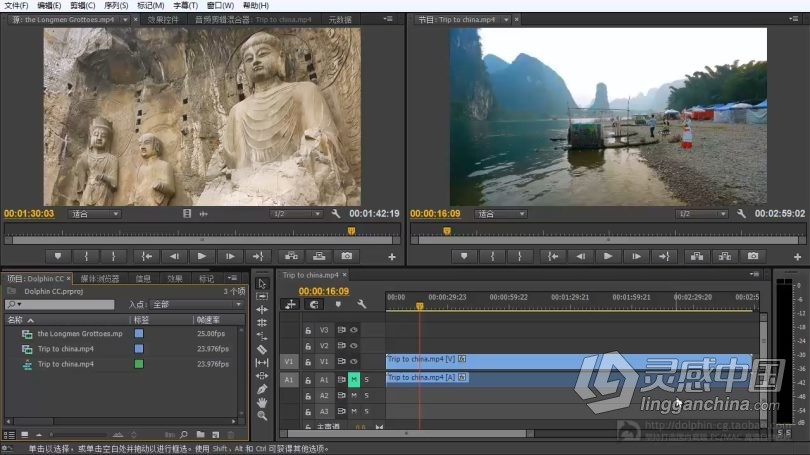
Task: Select Trip to china.mp4 sequence item
Action: (66, 364)
